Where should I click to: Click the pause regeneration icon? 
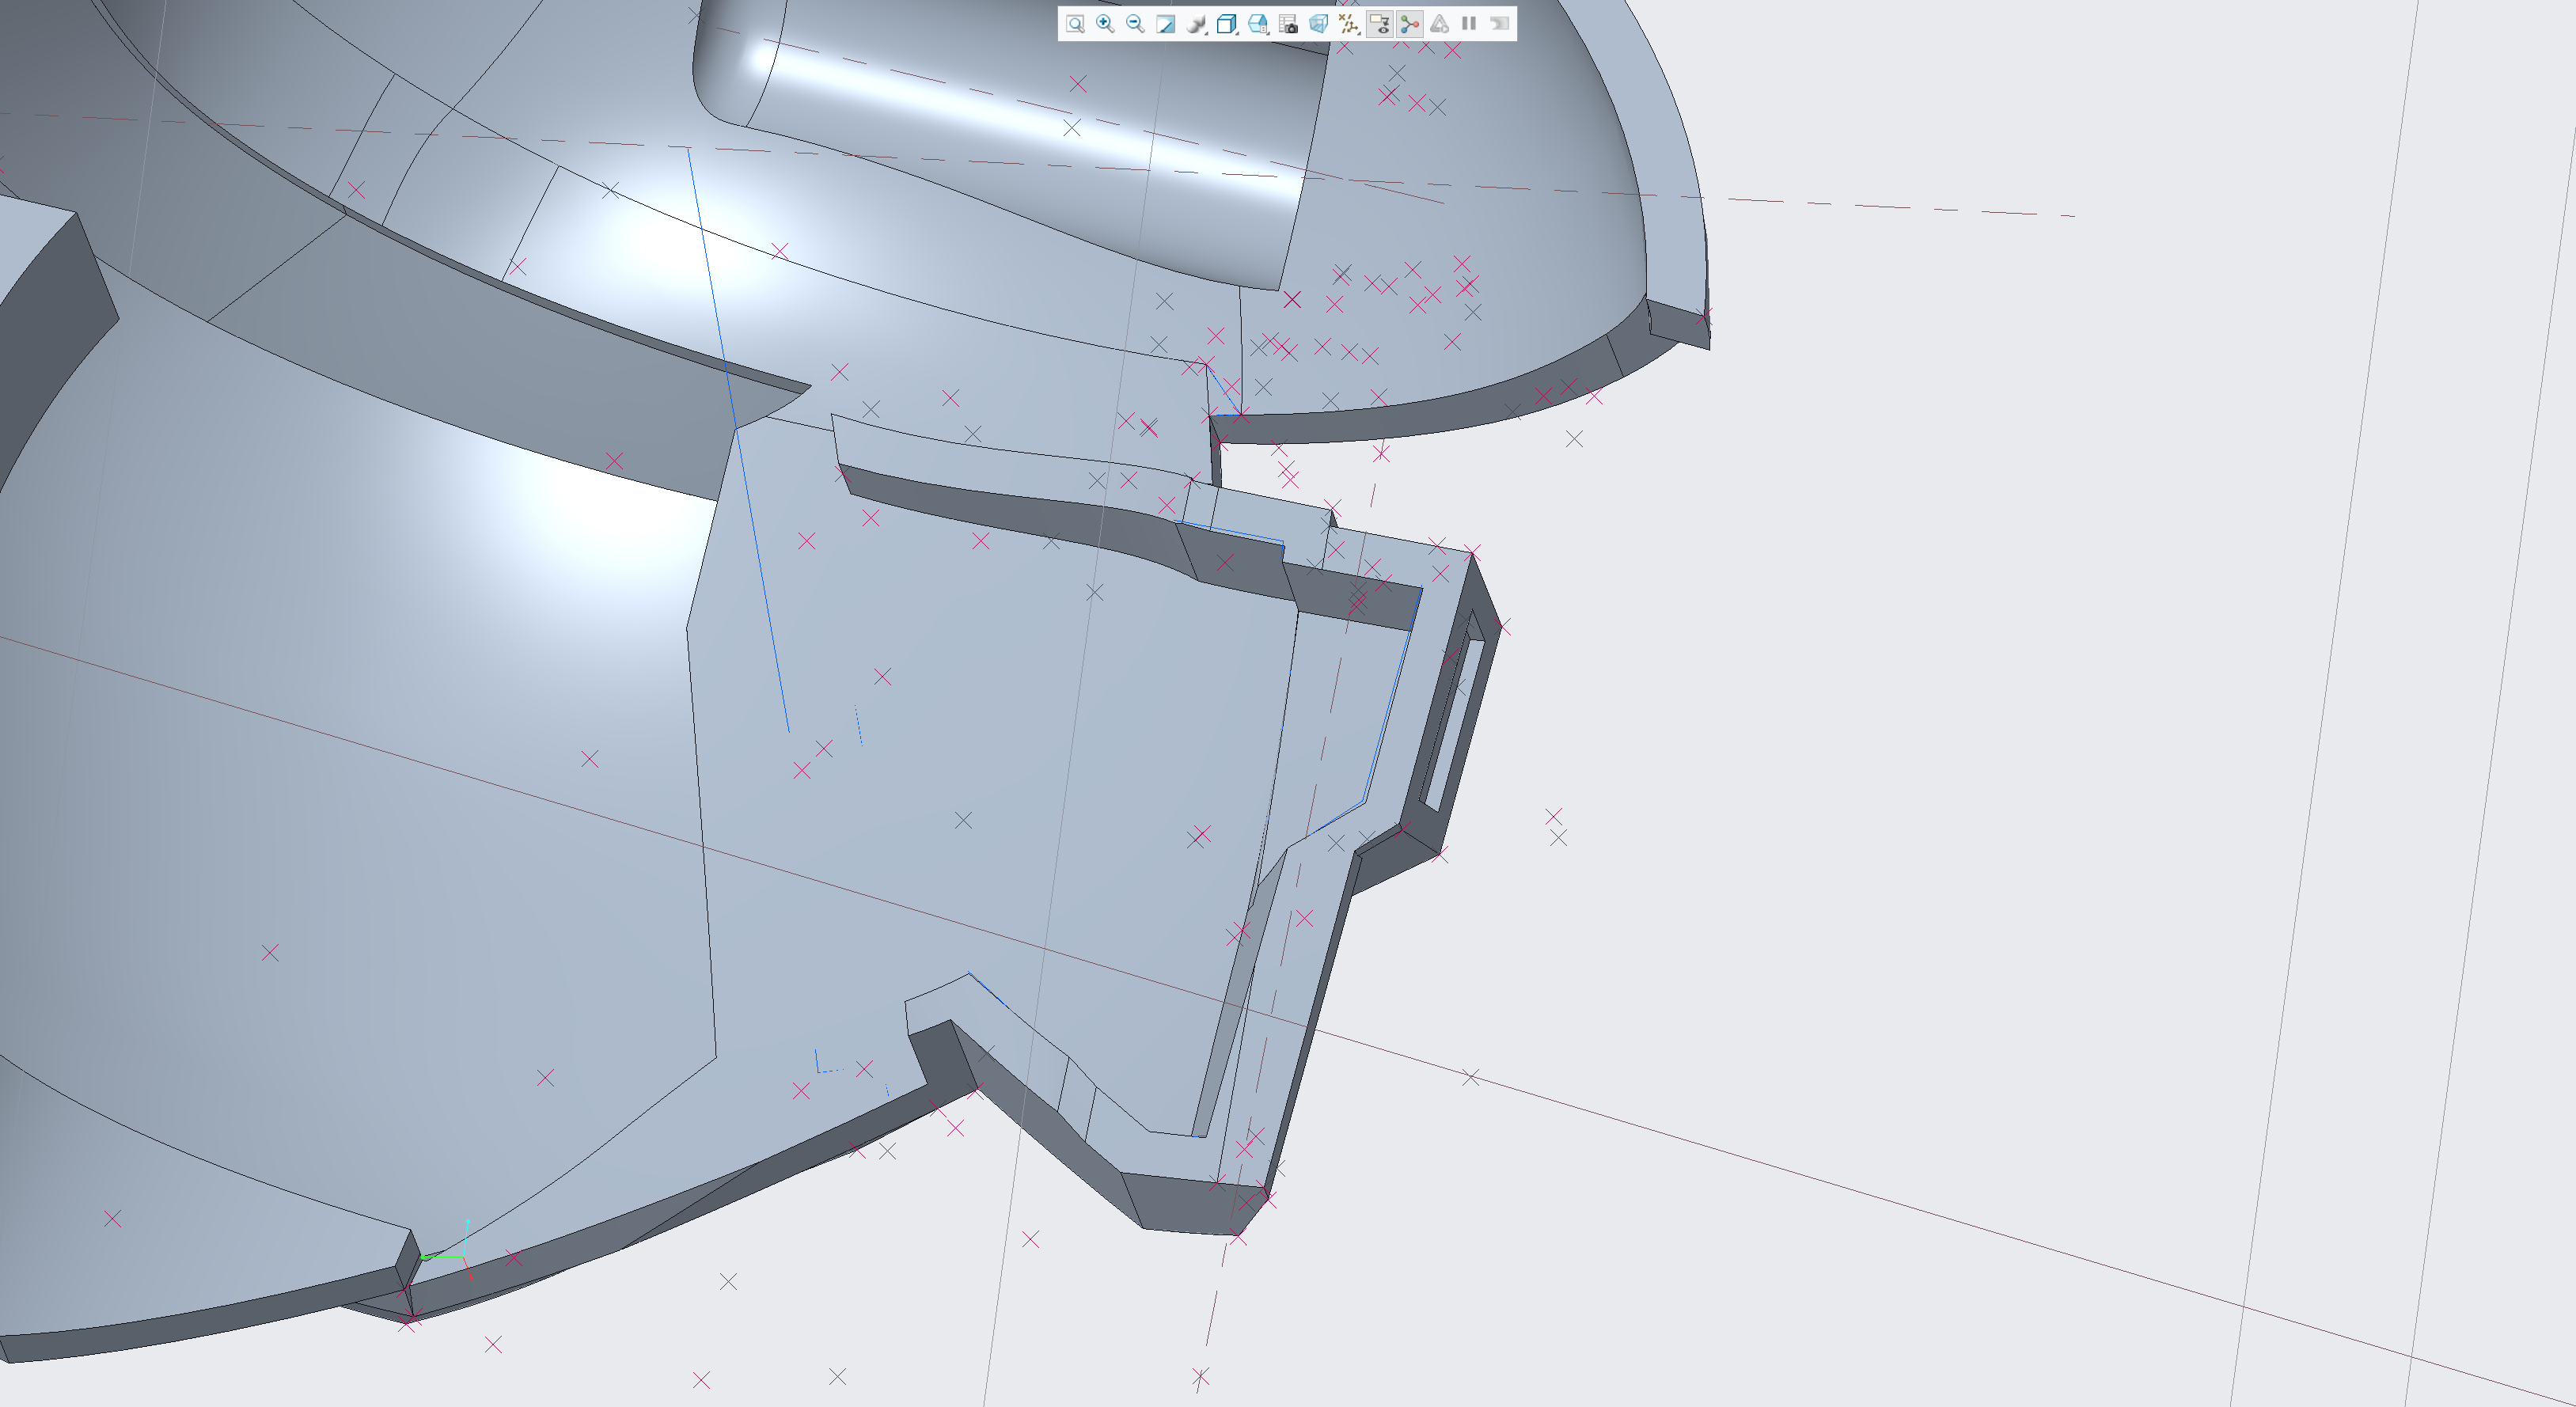[1469, 24]
